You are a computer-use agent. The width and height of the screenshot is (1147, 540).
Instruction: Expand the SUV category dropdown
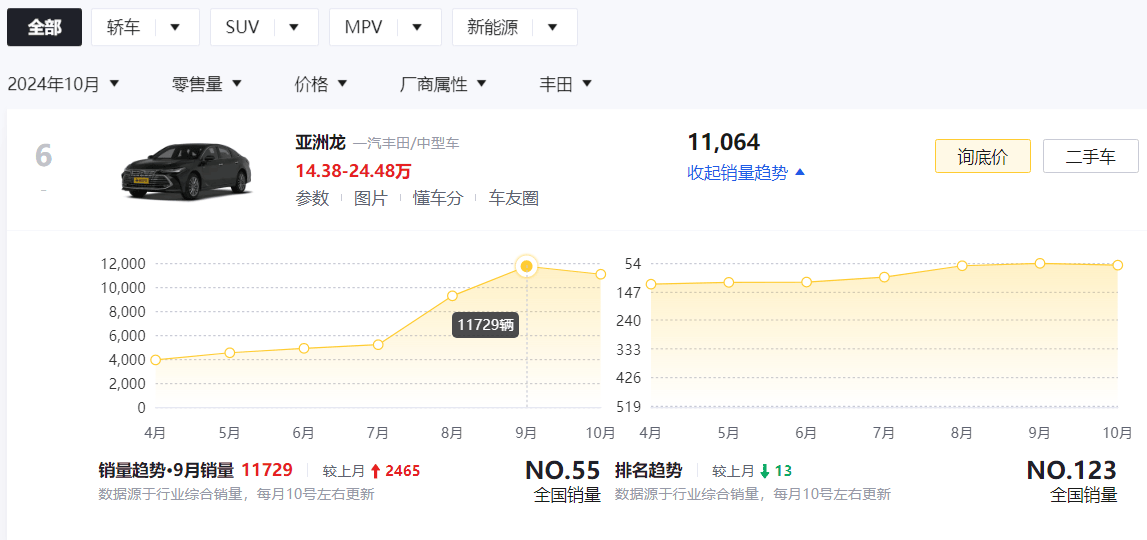[294, 27]
